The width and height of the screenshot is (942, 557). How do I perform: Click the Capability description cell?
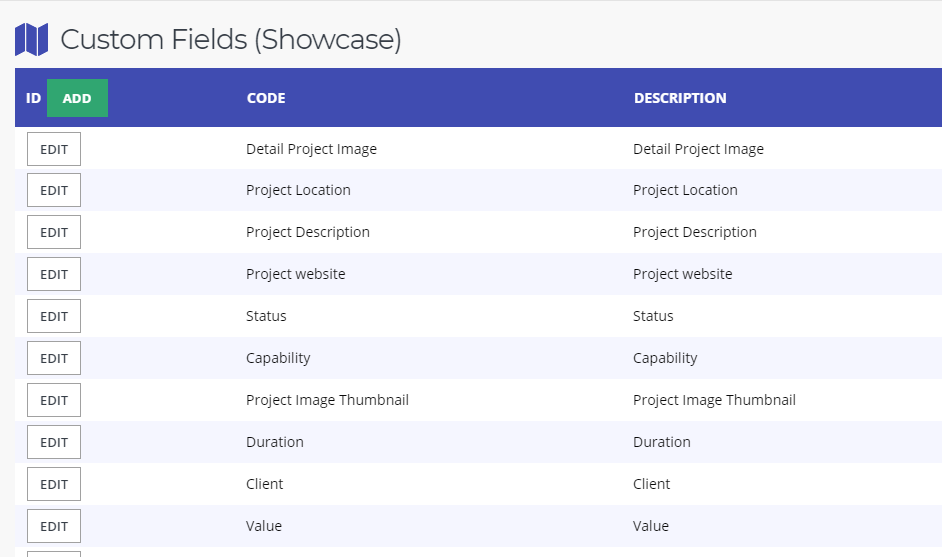point(665,358)
